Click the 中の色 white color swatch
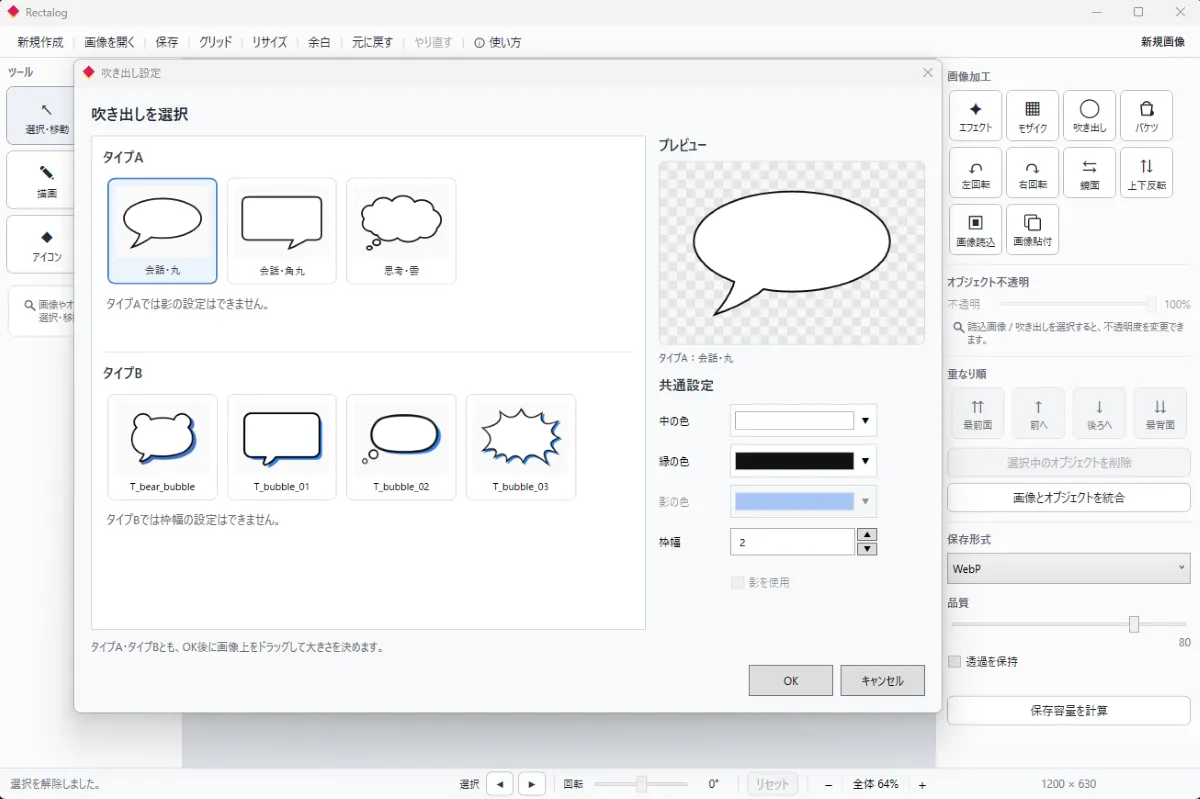Screen dimensions: 1200x799 (x=794, y=421)
